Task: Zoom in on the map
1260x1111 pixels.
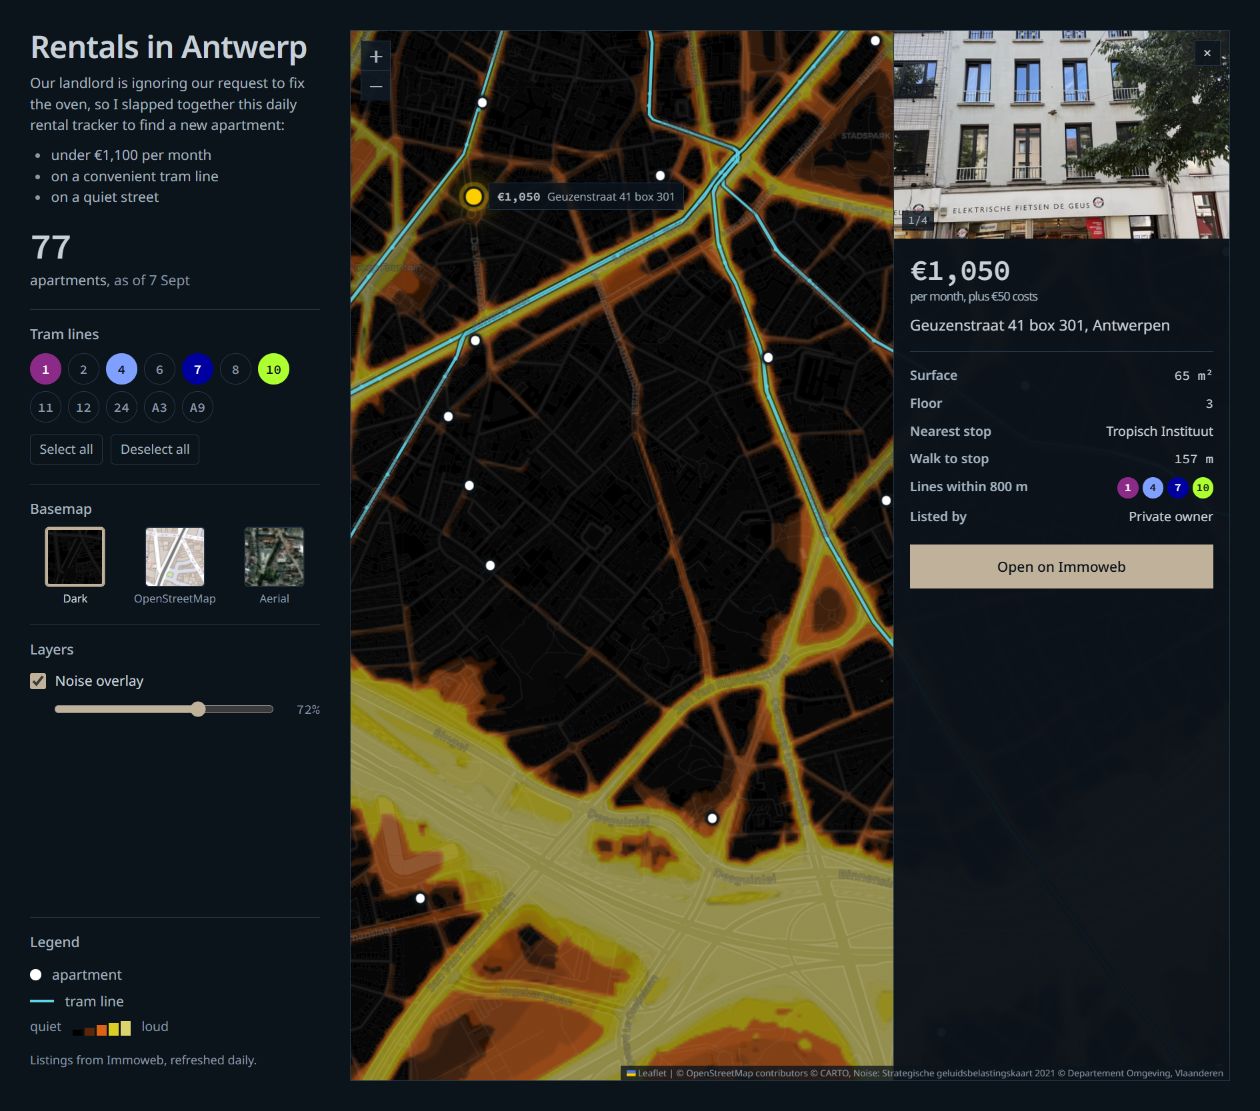Action: [376, 57]
